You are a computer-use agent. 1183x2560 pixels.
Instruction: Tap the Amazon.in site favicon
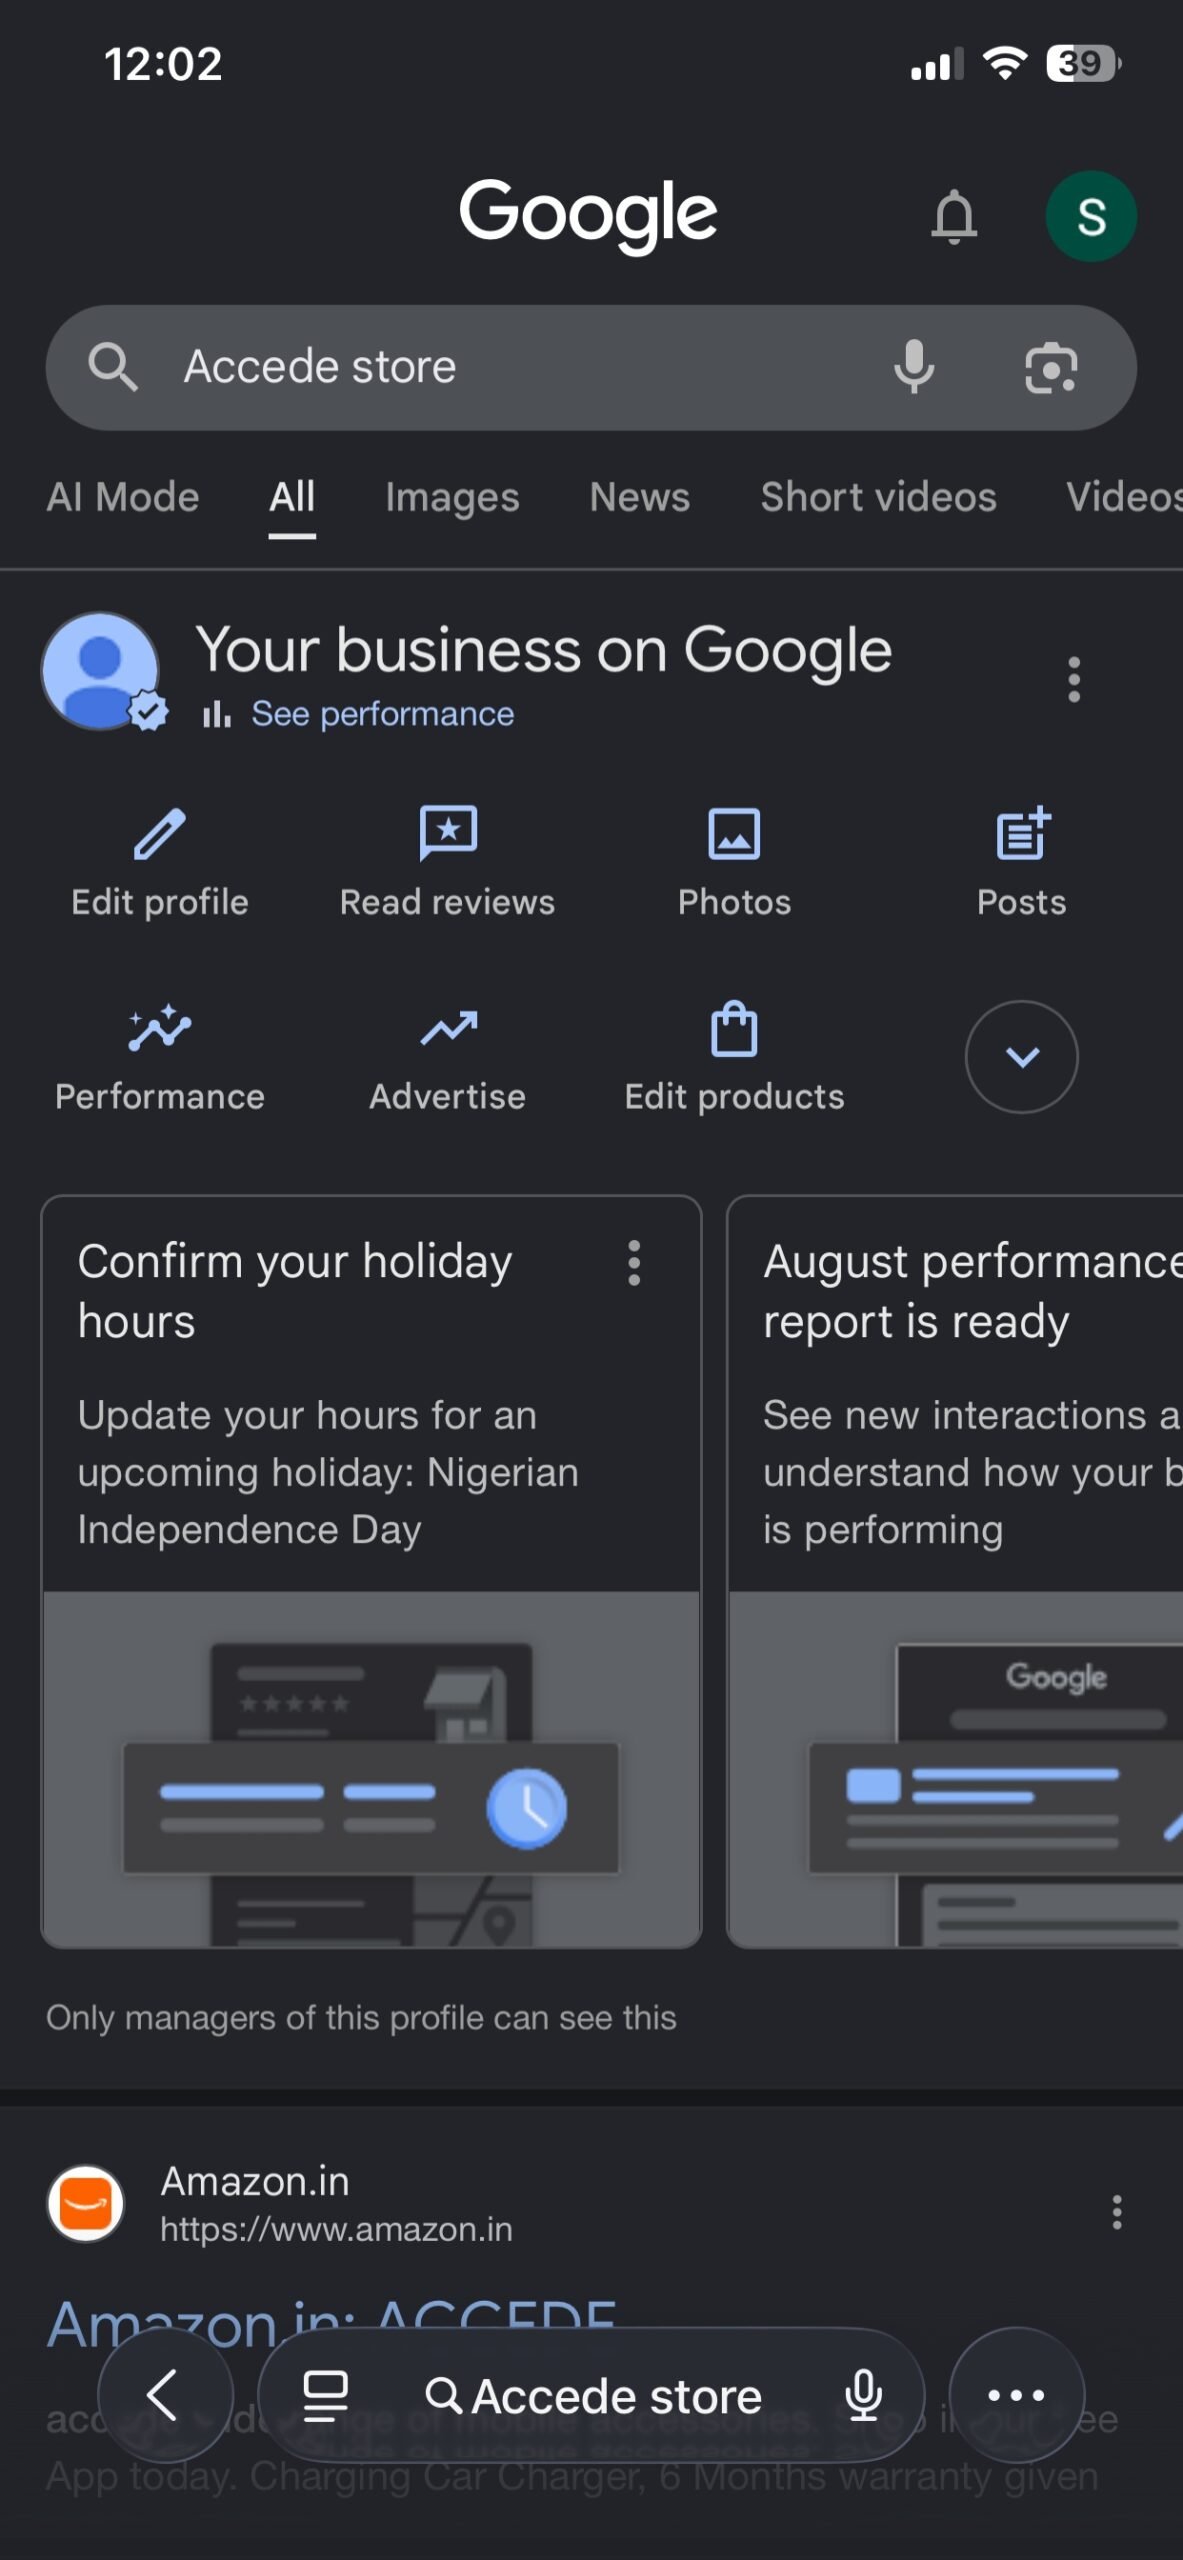86,2204
